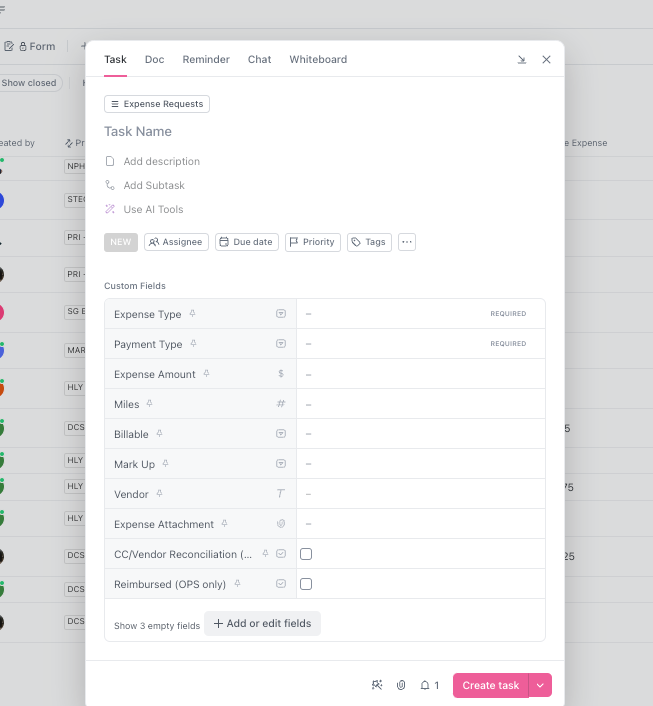The image size is (653, 706).
Task: Click the NEW status badge
Action: click(x=120, y=242)
